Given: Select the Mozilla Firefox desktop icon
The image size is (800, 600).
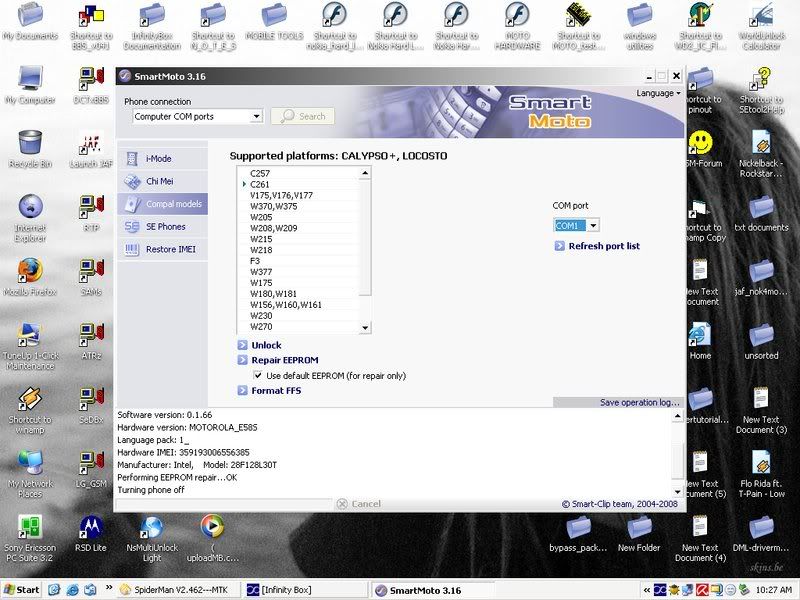Looking at the screenshot, I should (30, 277).
